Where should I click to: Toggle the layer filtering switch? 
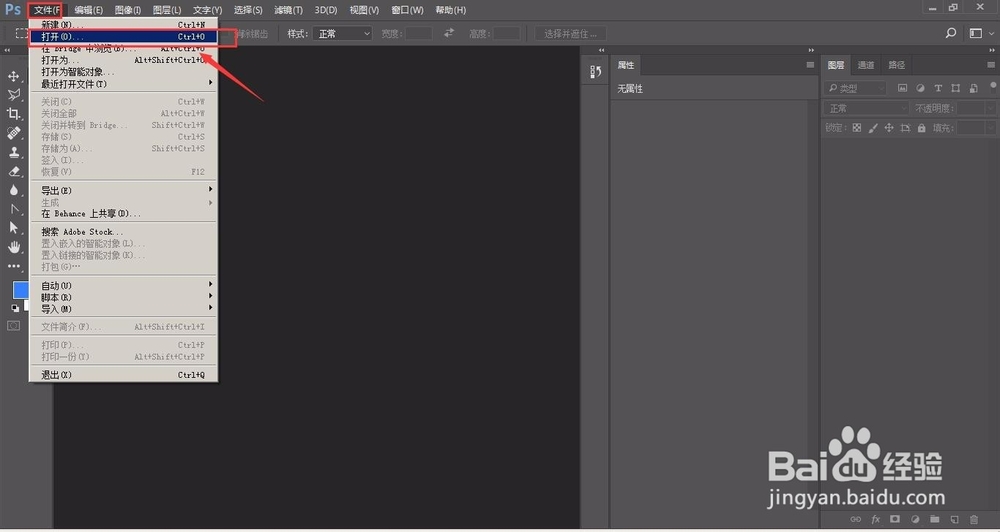(994, 86)
